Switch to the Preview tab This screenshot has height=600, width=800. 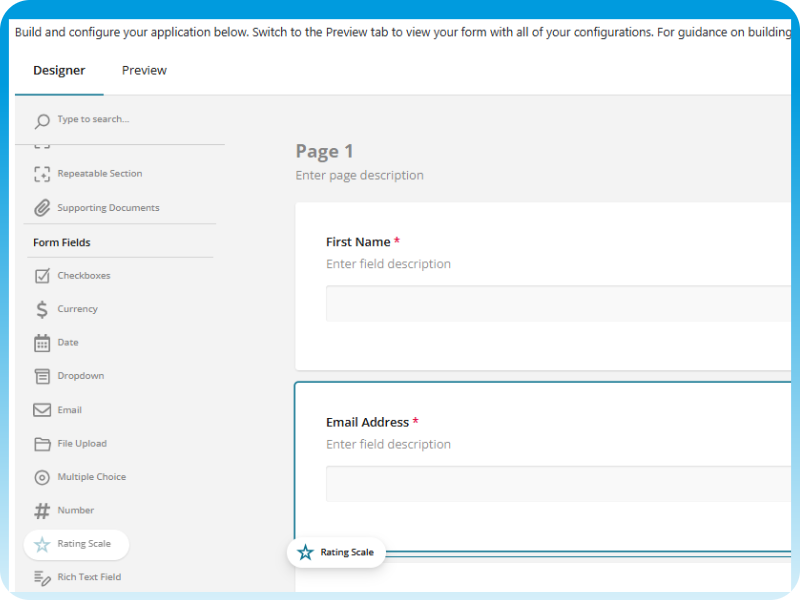pyautogui.click(x=143, y=70)
